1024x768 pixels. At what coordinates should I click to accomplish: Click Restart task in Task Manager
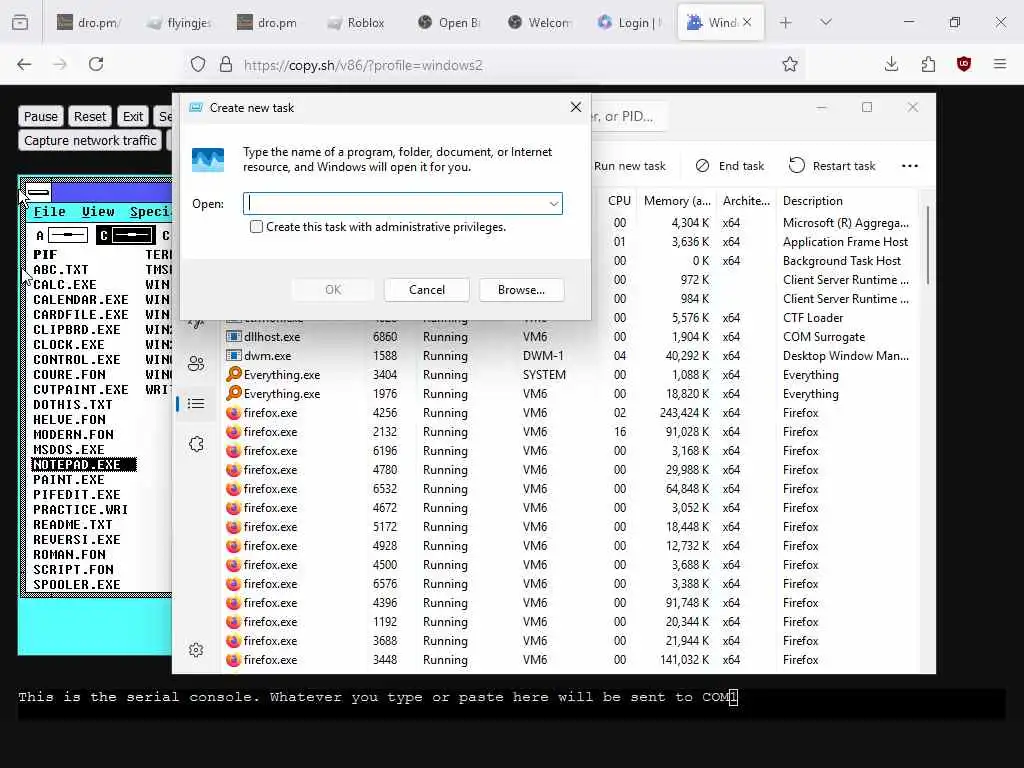[x=832, y=166]
